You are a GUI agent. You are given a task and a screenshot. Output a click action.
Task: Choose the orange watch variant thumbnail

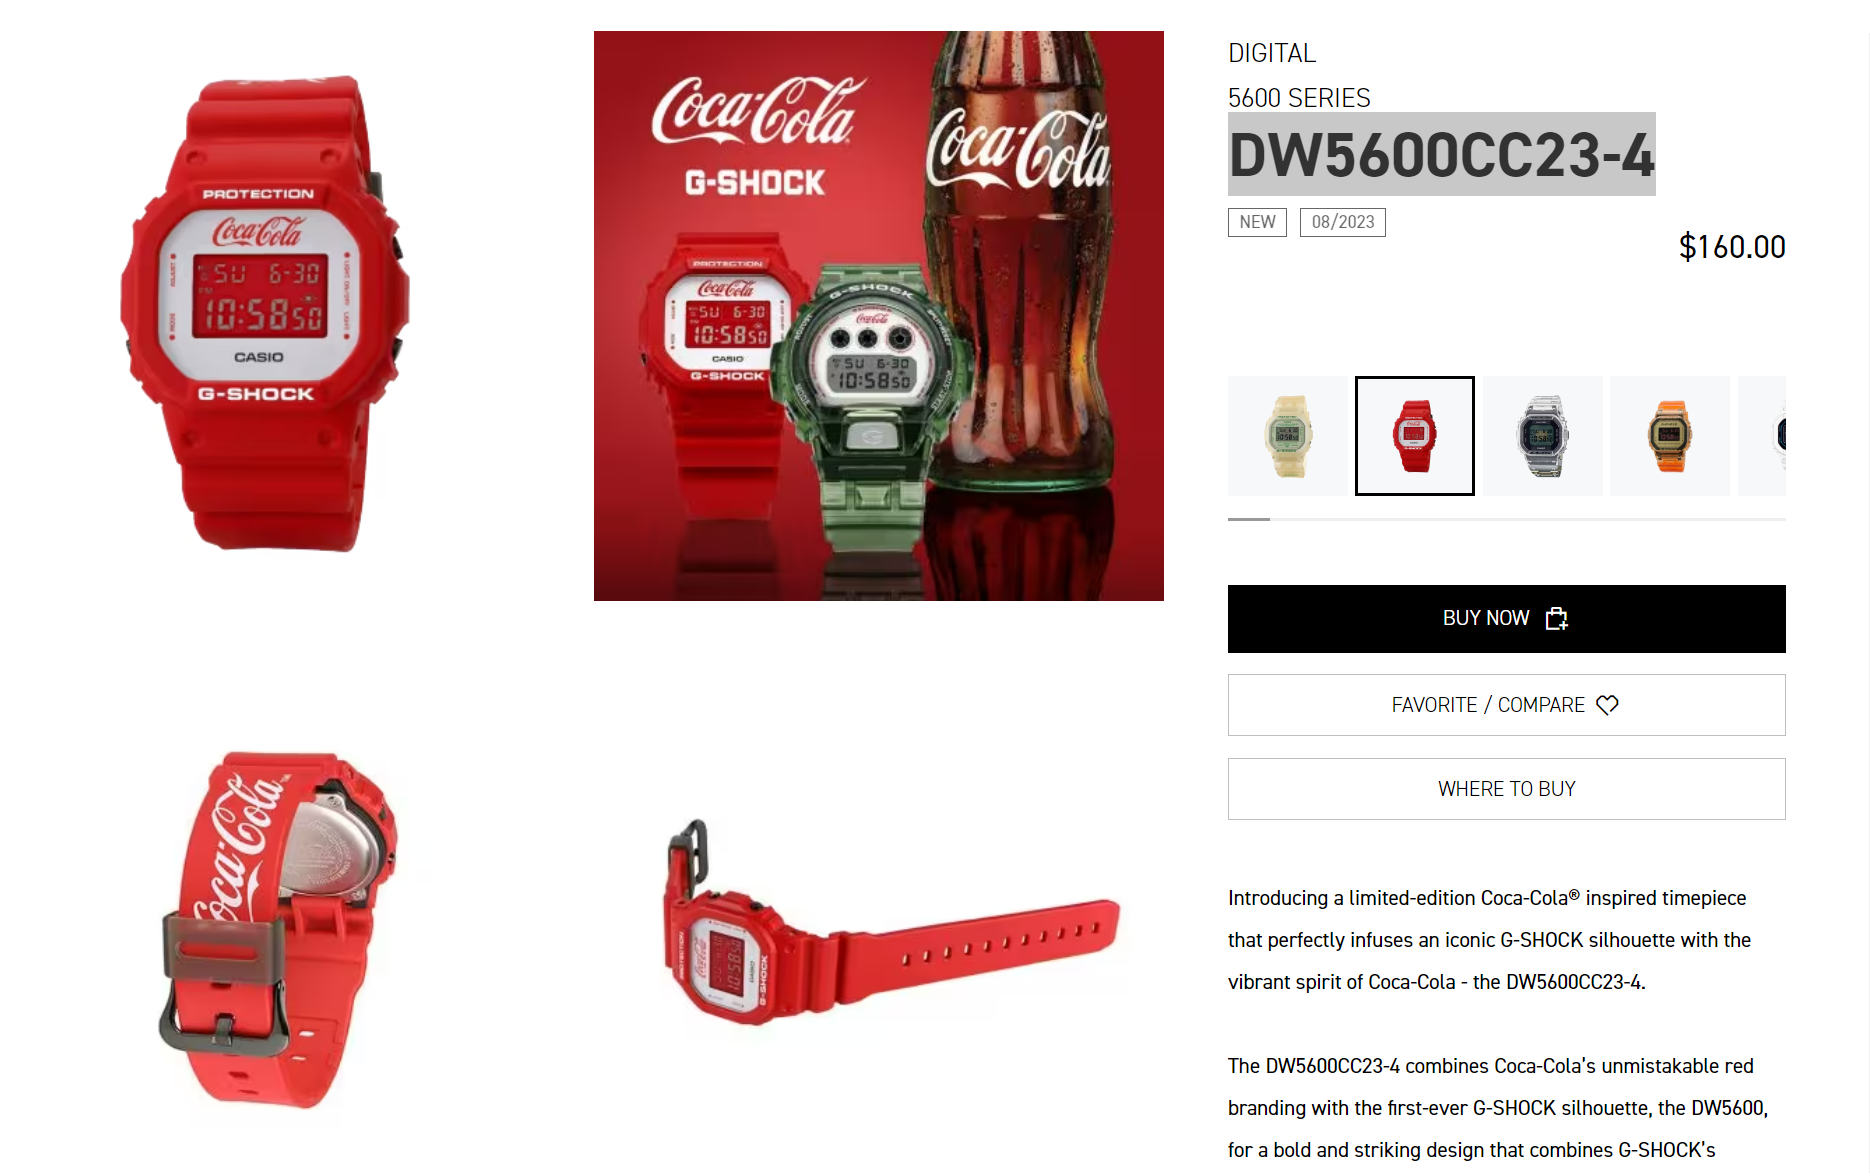(1669, 436)
